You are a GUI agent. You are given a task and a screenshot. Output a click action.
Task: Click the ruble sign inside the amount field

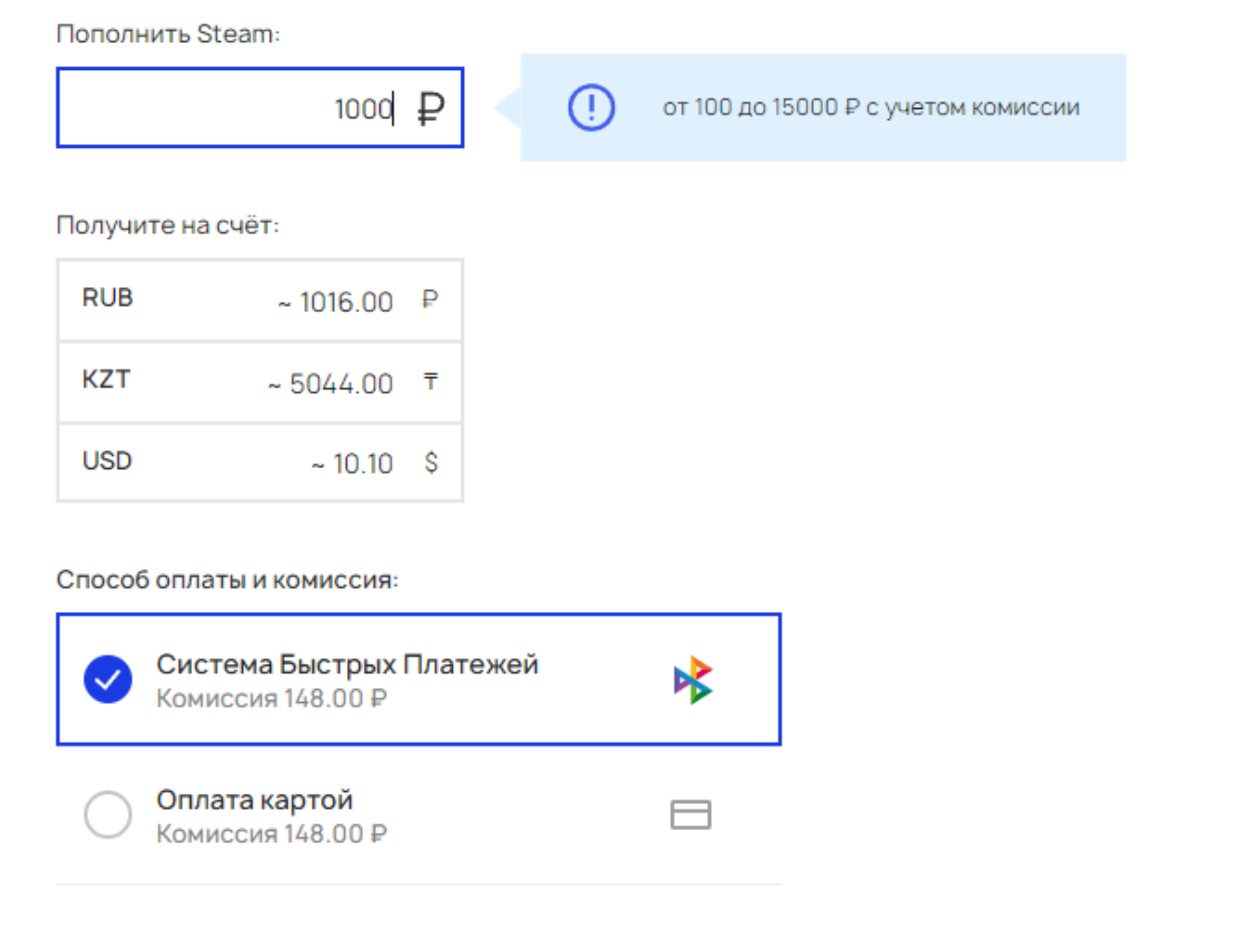431,108
